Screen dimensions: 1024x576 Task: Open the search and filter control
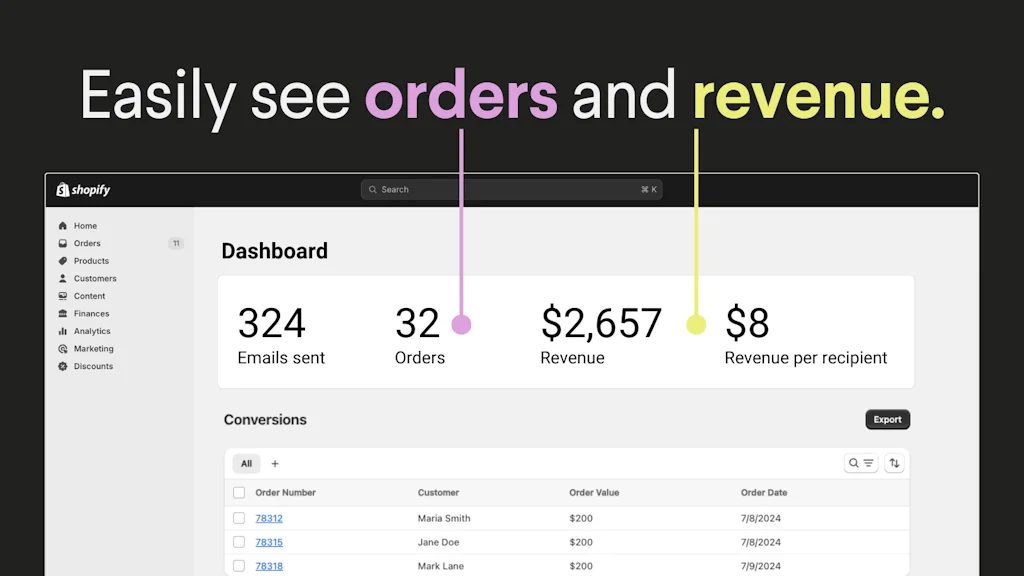(x=860, y=463)
